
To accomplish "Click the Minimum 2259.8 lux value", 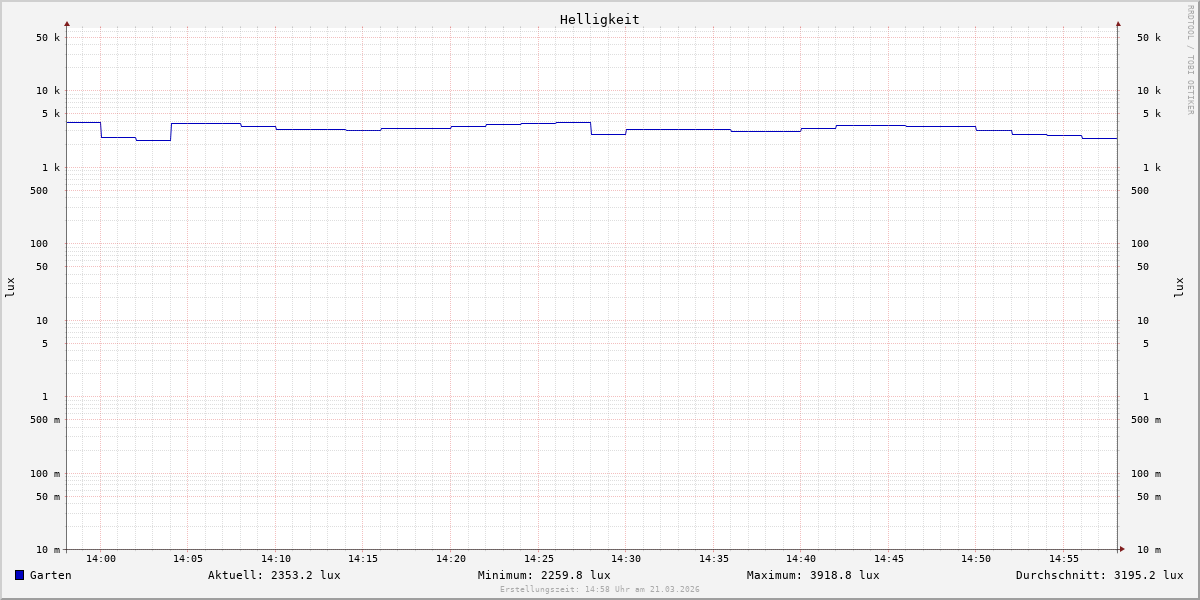I will click(x=544, y=575).
